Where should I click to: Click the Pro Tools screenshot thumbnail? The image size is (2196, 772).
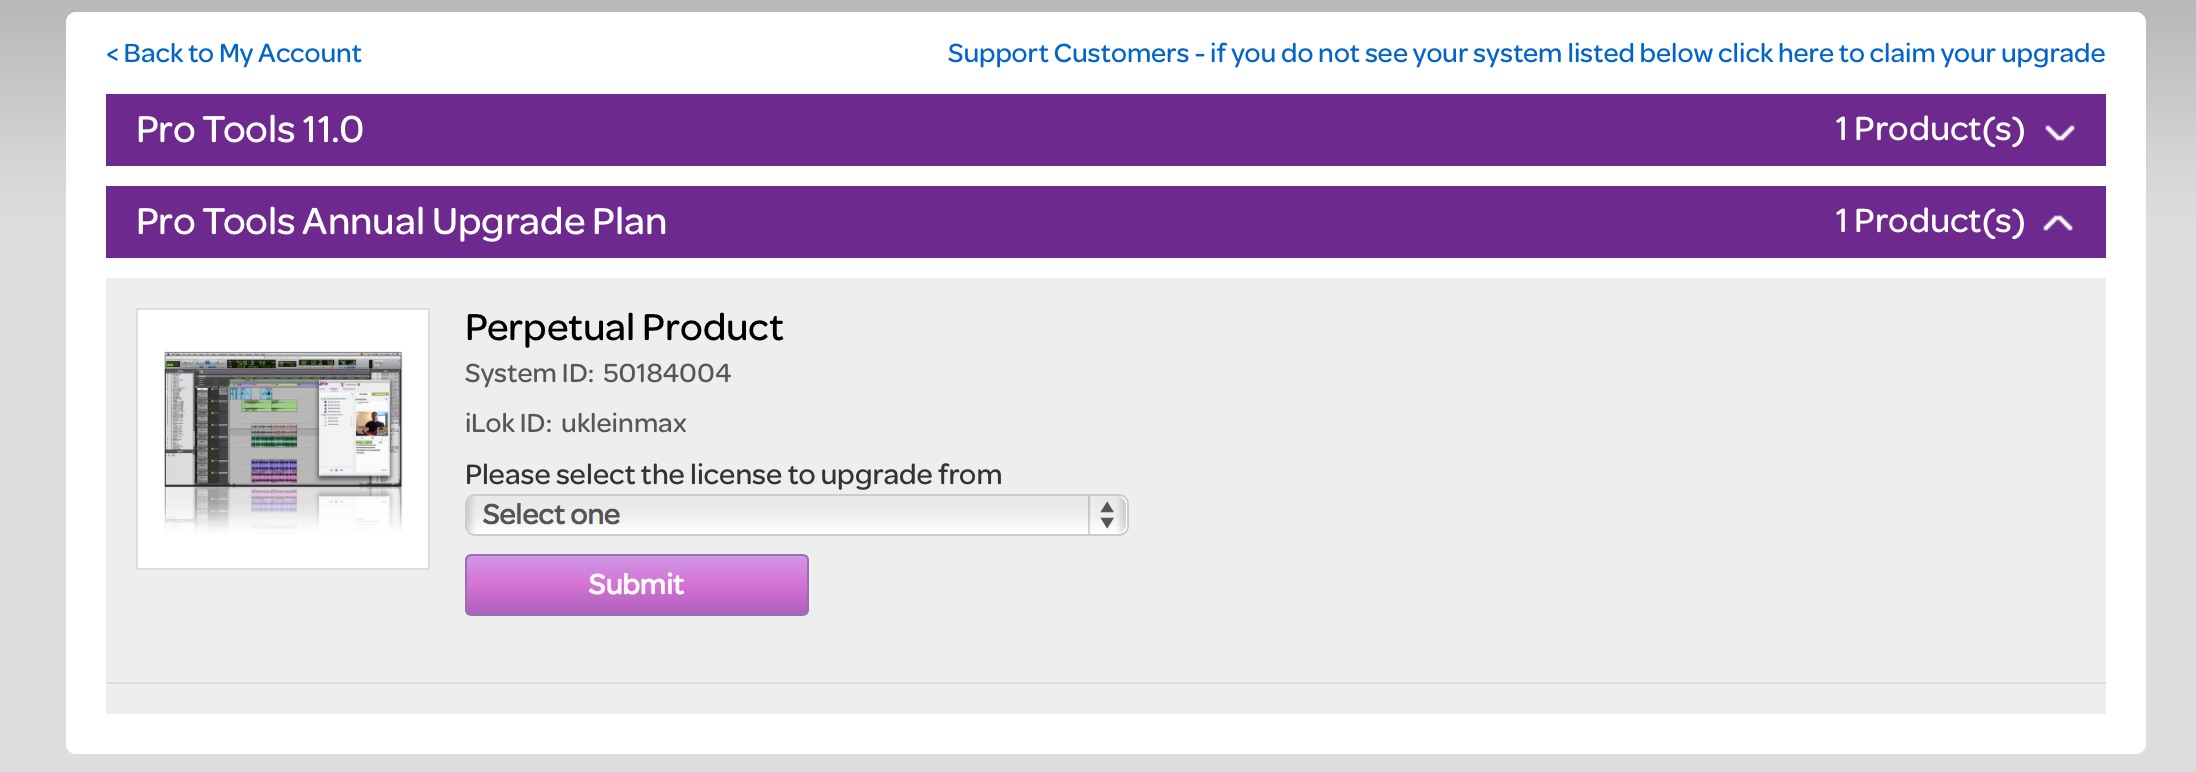tap(283, 440)
